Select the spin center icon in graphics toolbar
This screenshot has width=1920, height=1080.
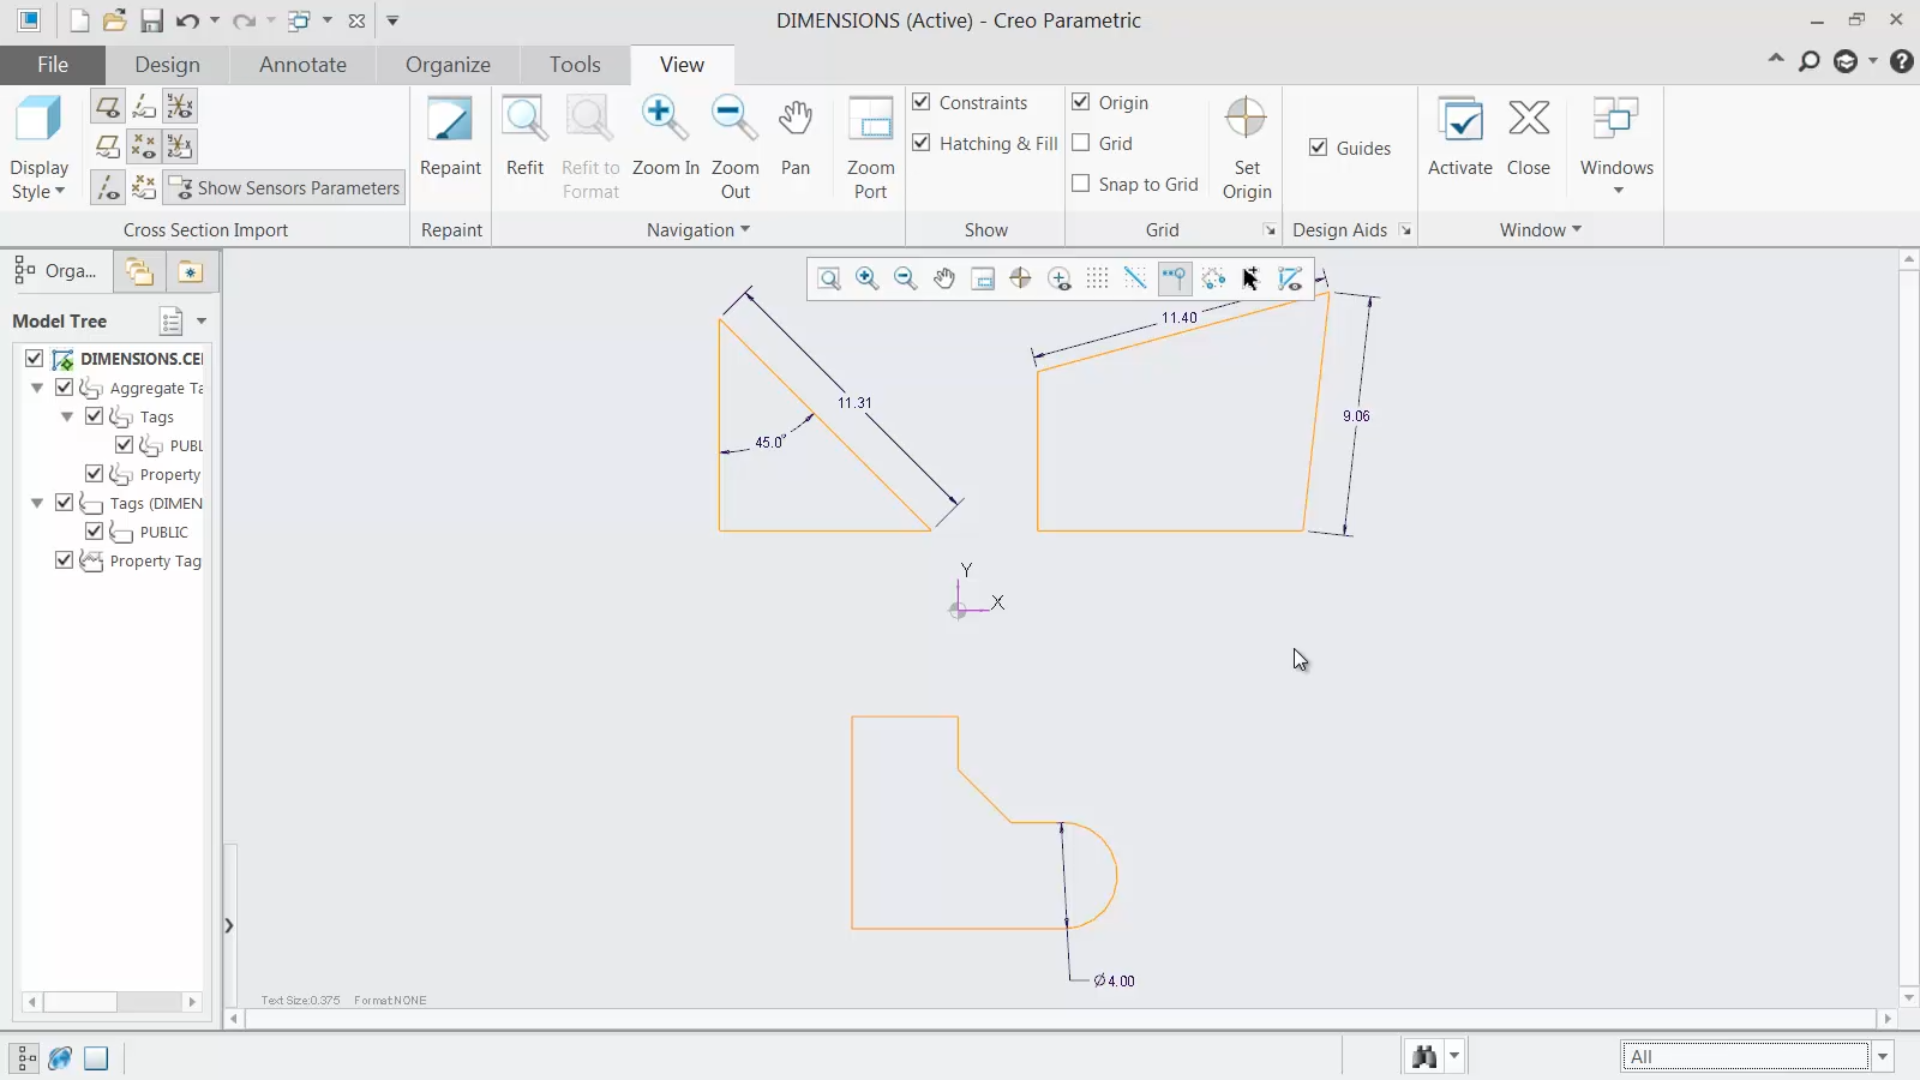[1020, 278]
